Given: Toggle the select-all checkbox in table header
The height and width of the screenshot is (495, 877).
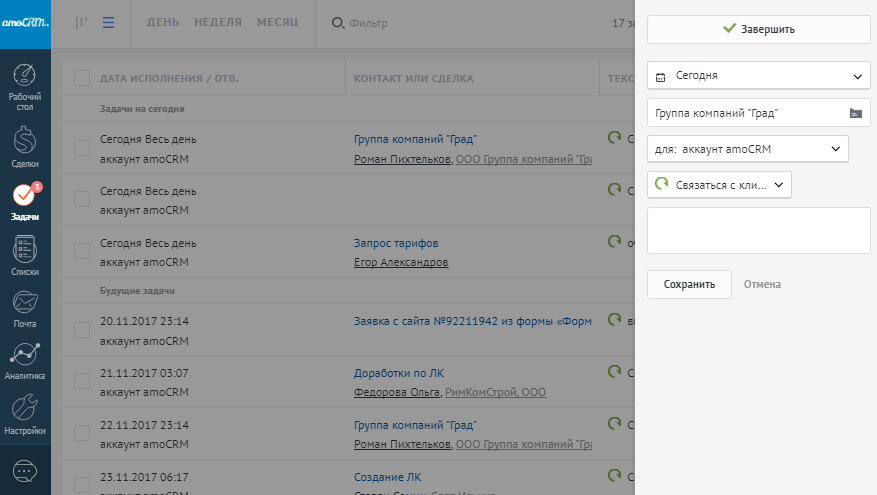Looking at the screenshot, I should tap(82, 78).
